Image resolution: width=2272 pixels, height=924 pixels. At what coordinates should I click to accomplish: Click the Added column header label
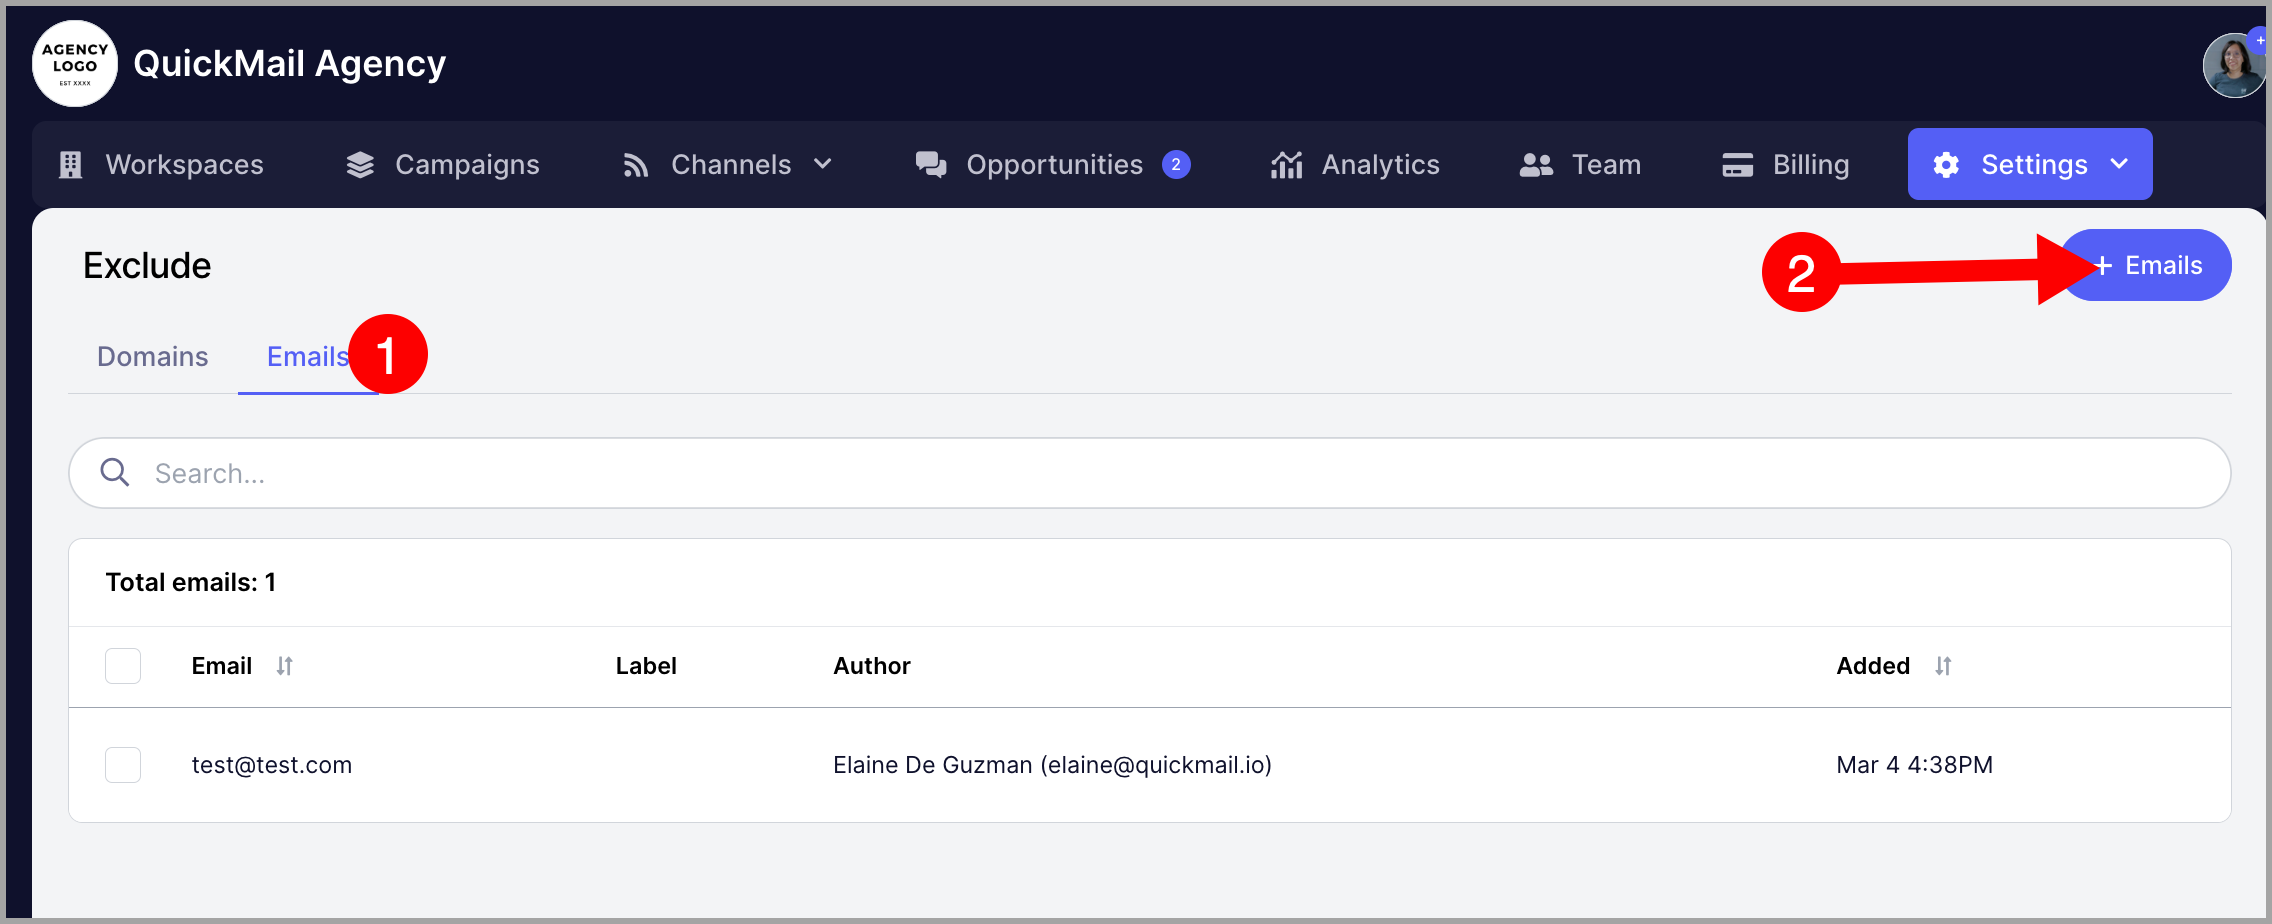click(x=1873, y=666)
